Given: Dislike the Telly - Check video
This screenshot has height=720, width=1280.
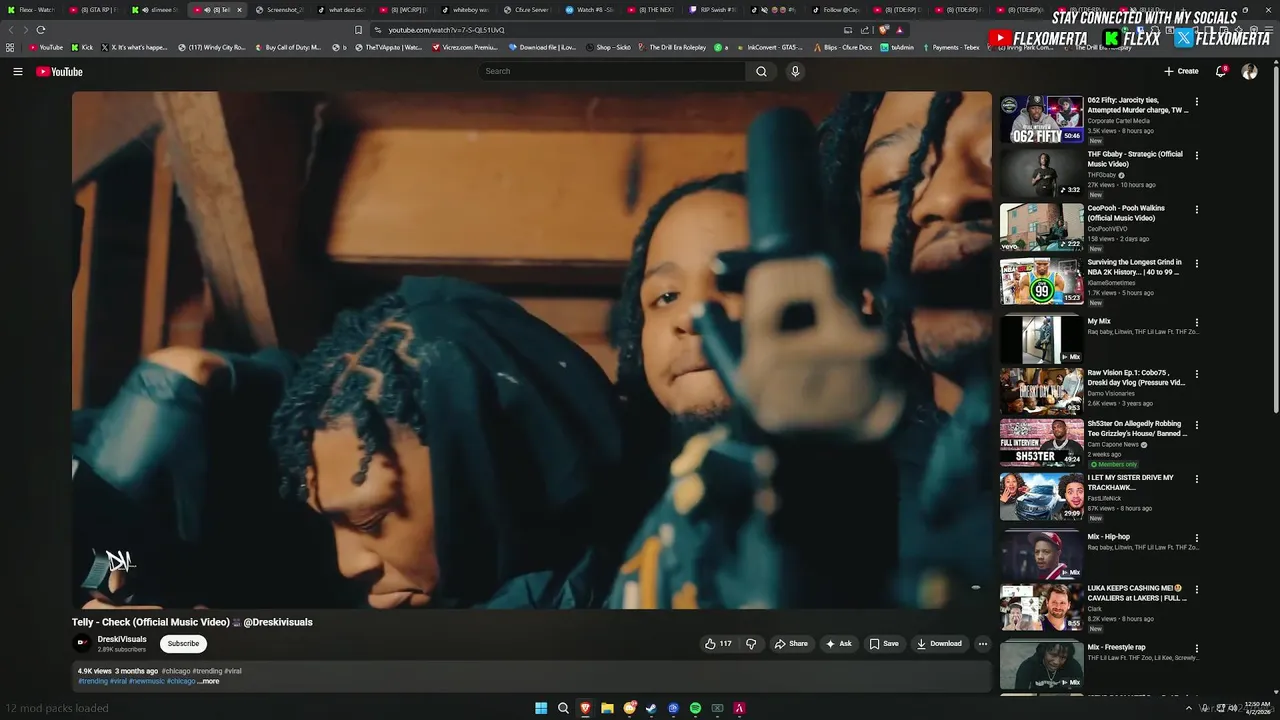Looking at the screenshot, I should click(751, 644).
